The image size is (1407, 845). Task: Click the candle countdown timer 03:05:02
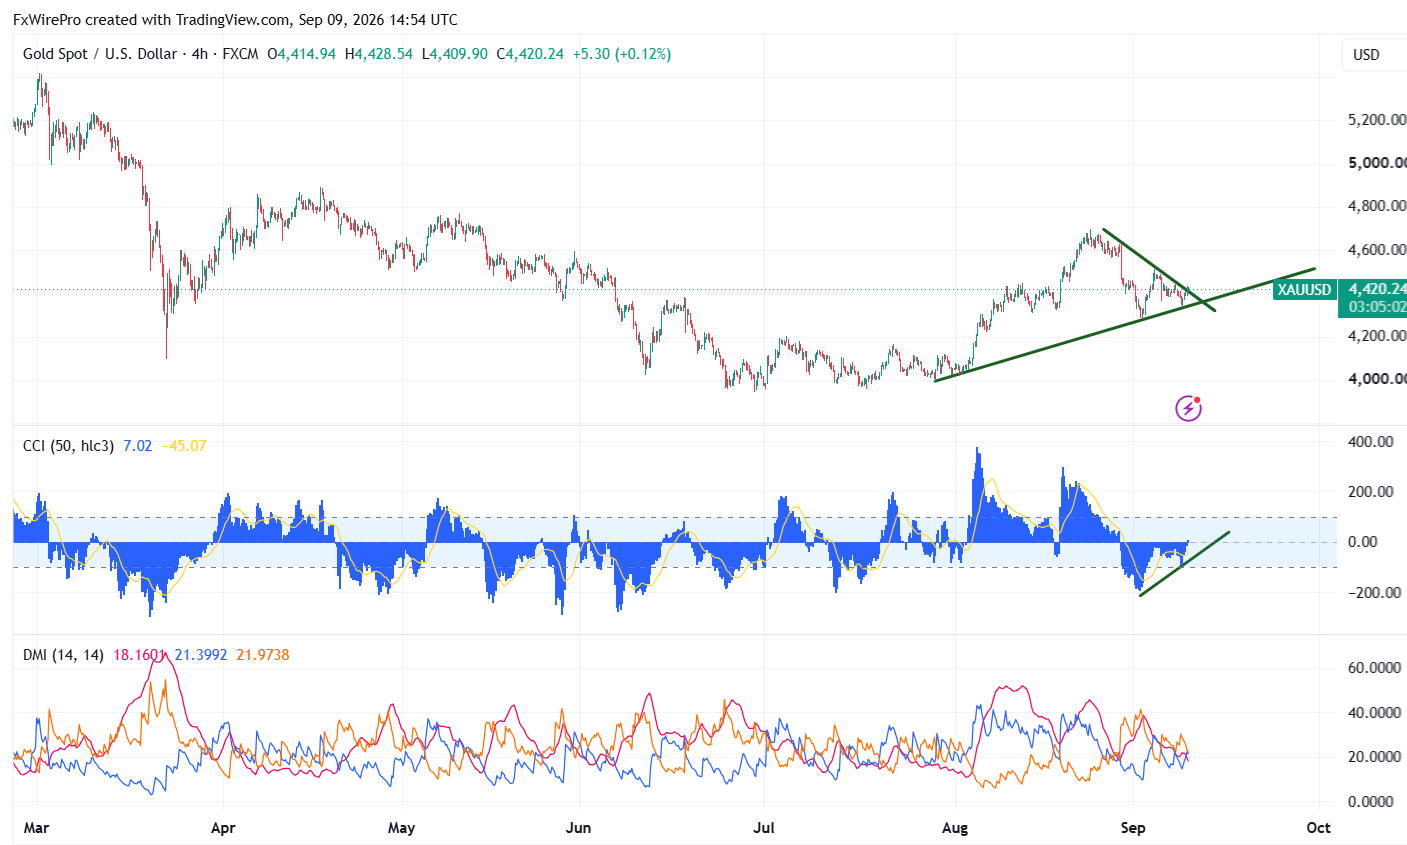coord(1377,307)
